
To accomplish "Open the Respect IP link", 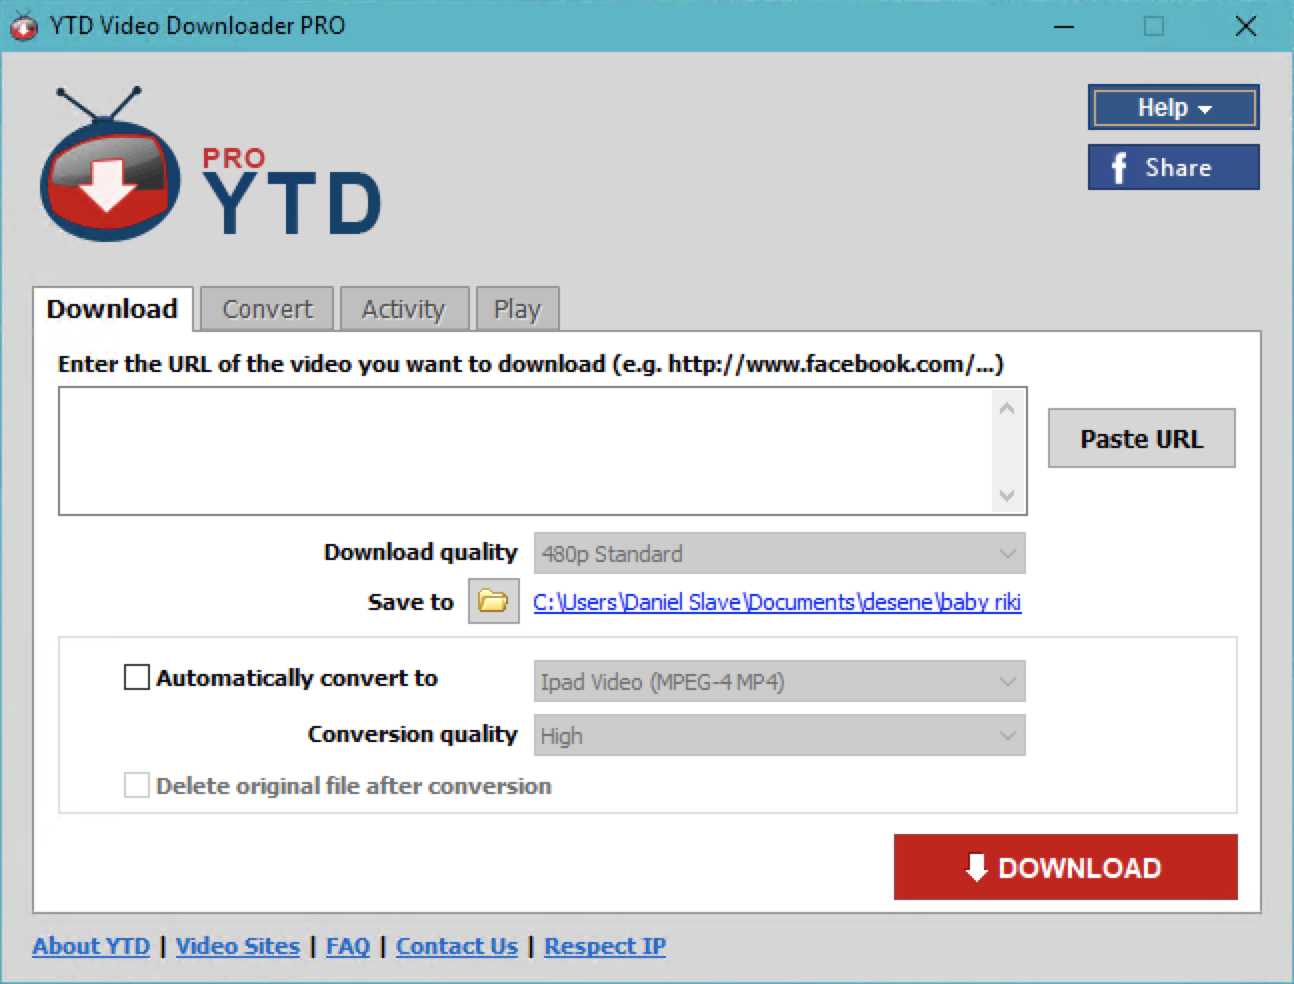I will (x=605, y=946).
